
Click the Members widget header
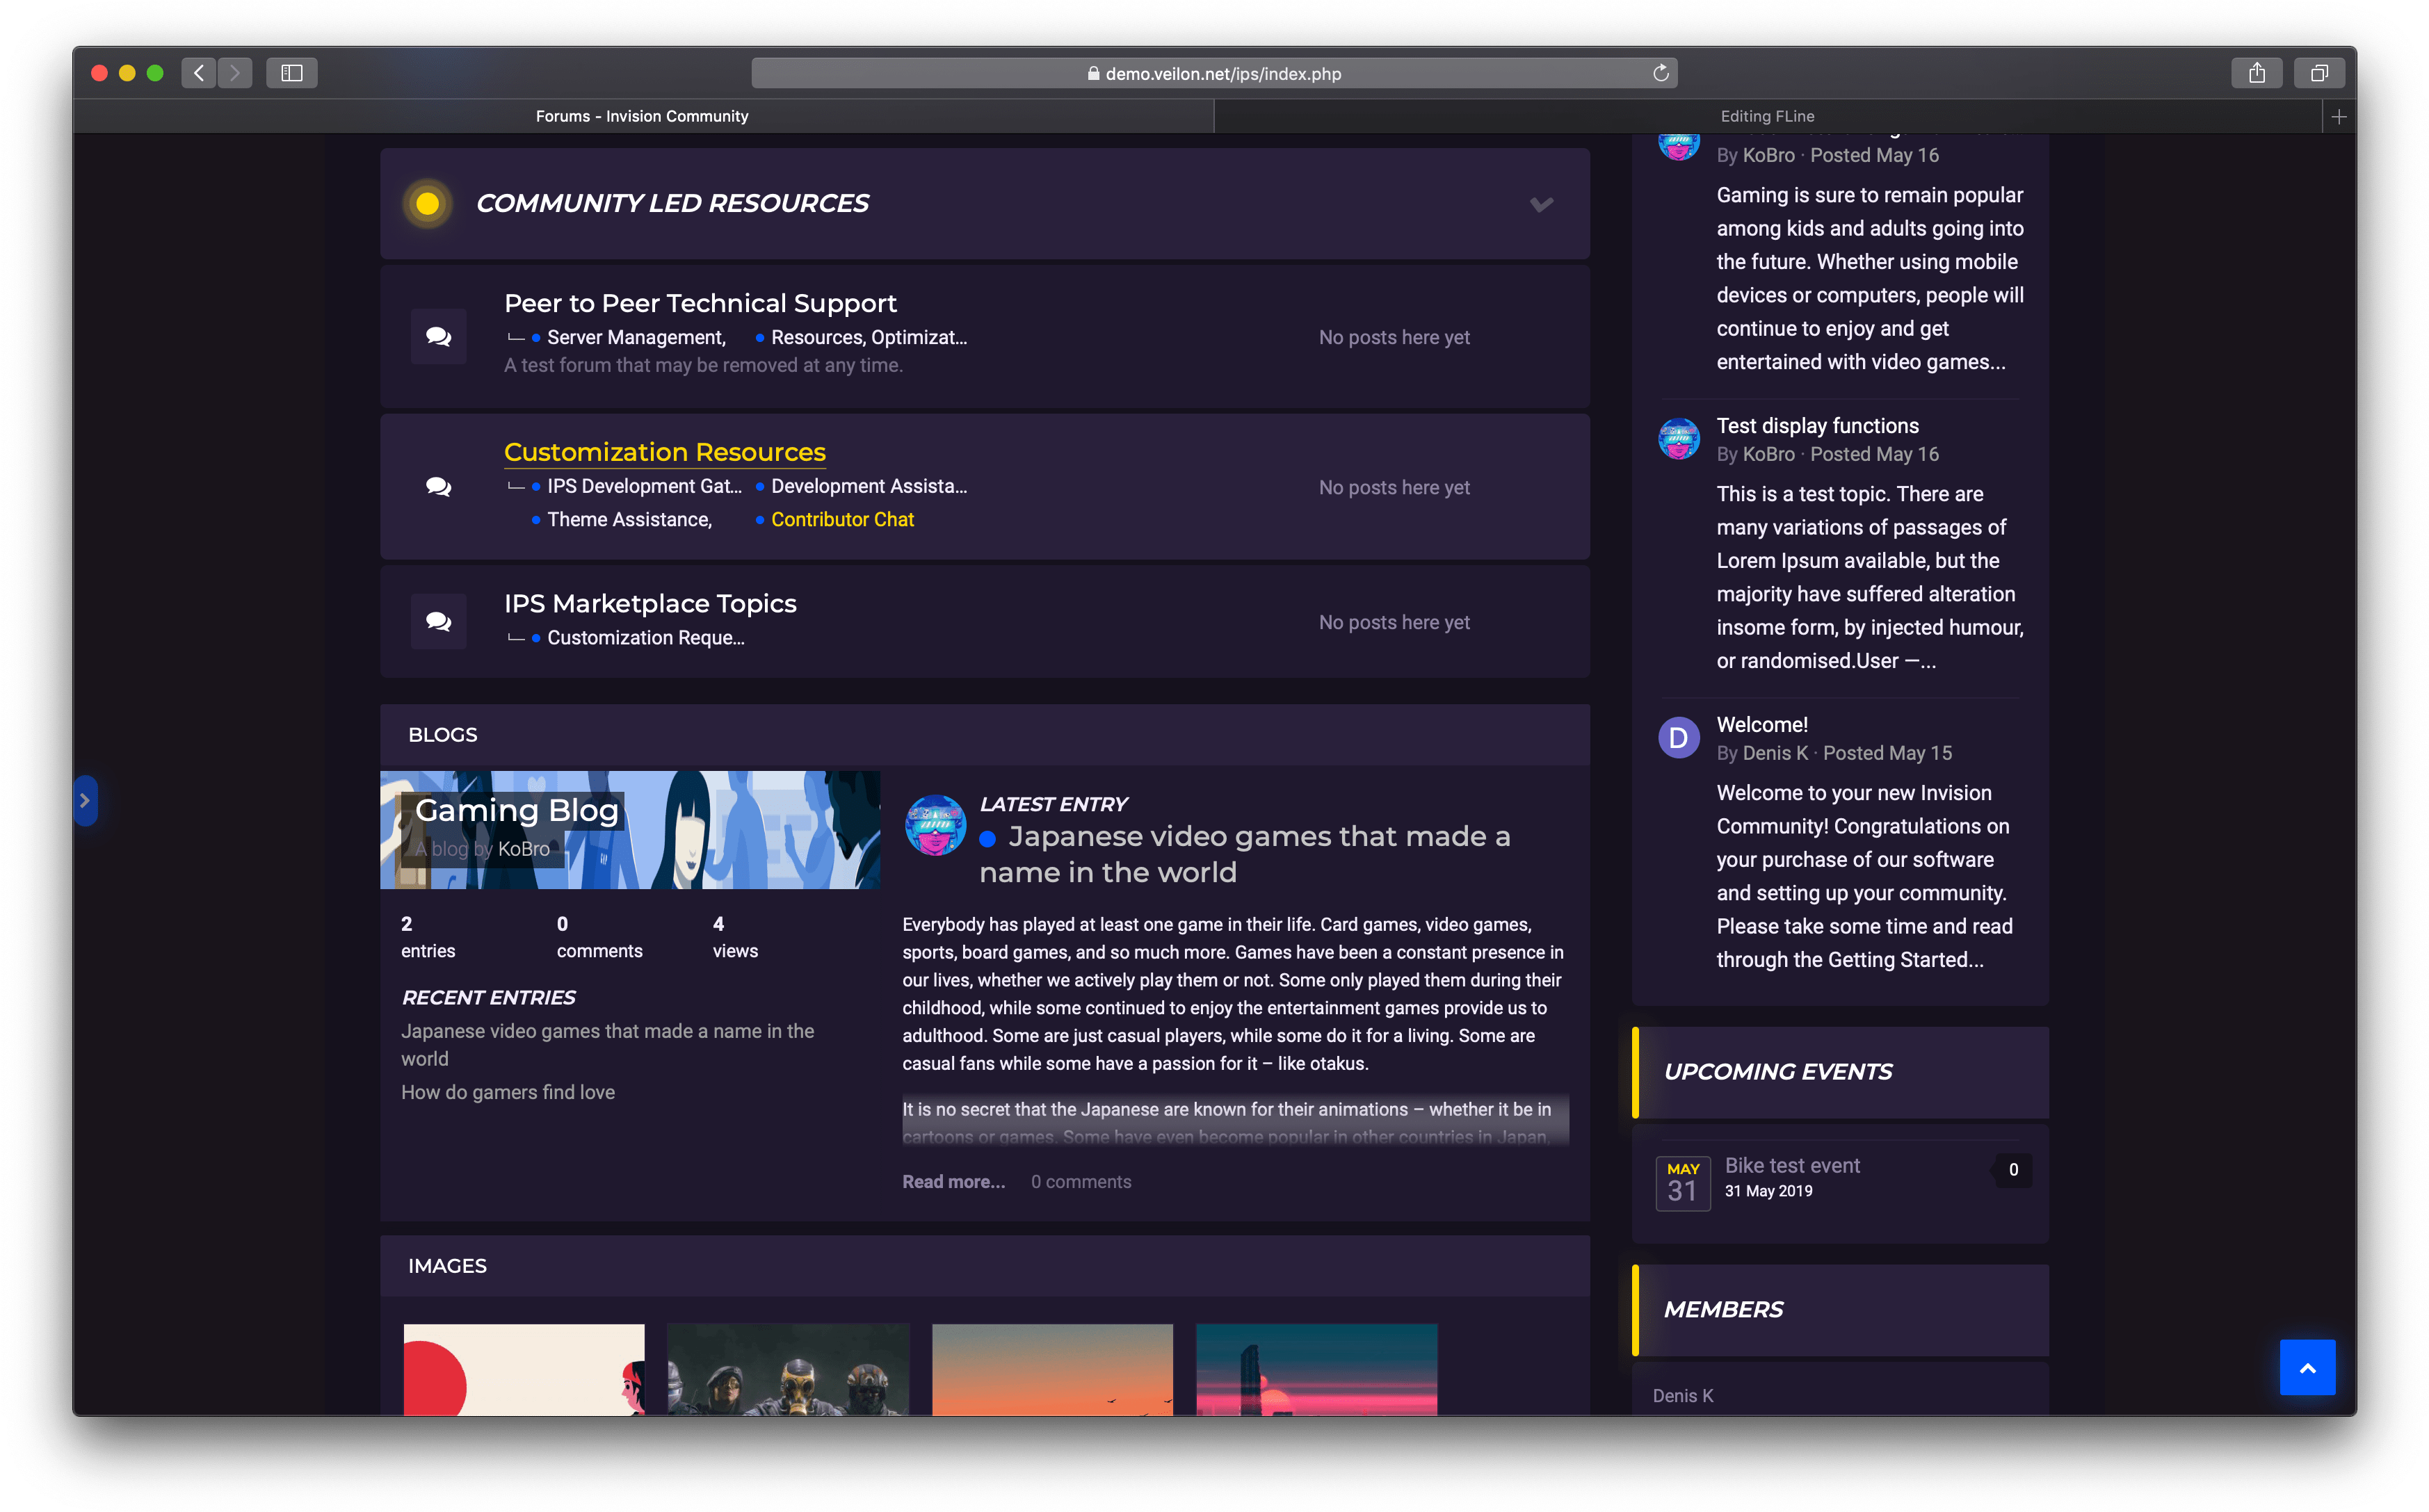[1840, 1310]
